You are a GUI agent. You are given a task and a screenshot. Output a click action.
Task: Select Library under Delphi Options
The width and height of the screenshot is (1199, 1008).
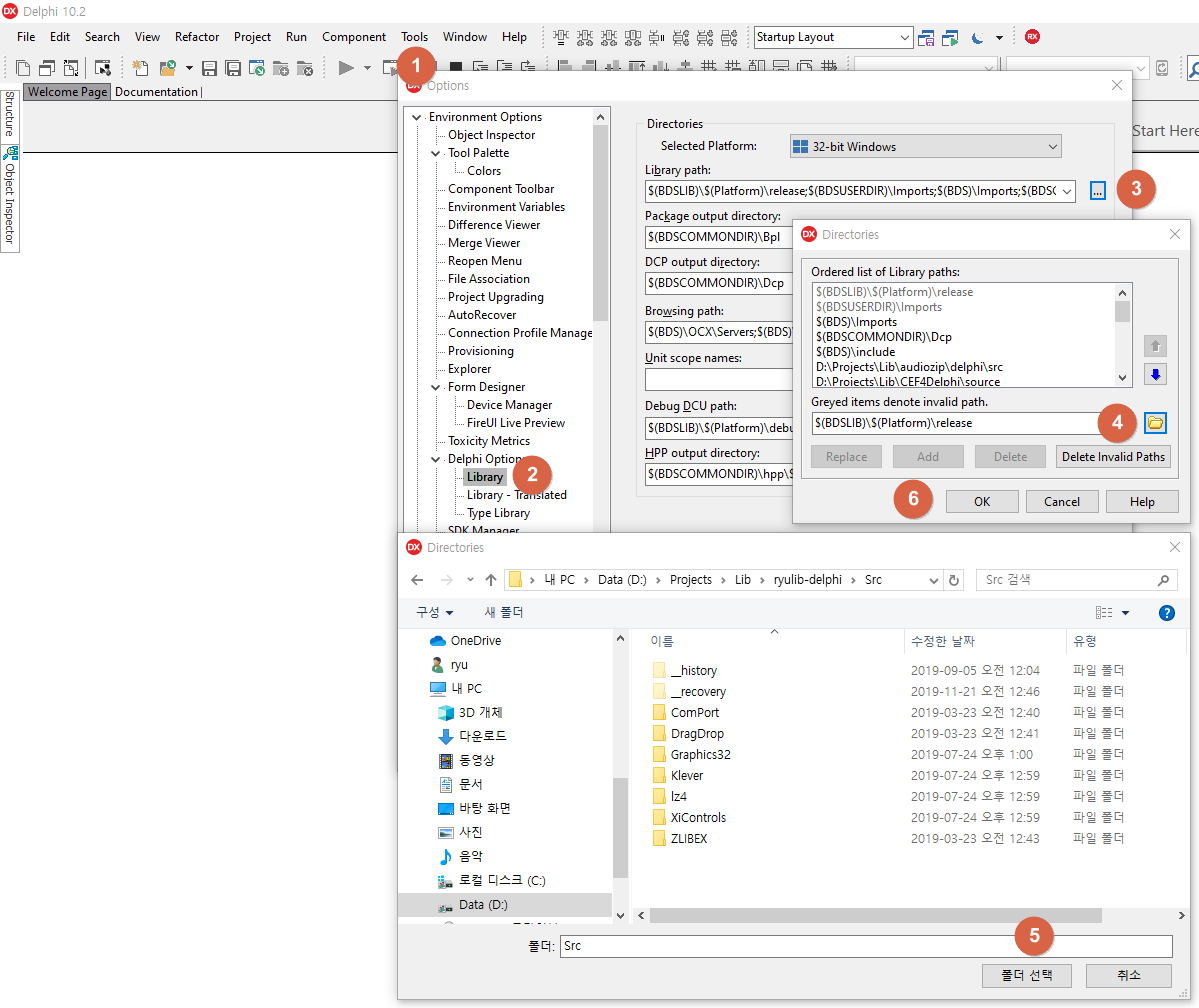(x=485, y=477)
